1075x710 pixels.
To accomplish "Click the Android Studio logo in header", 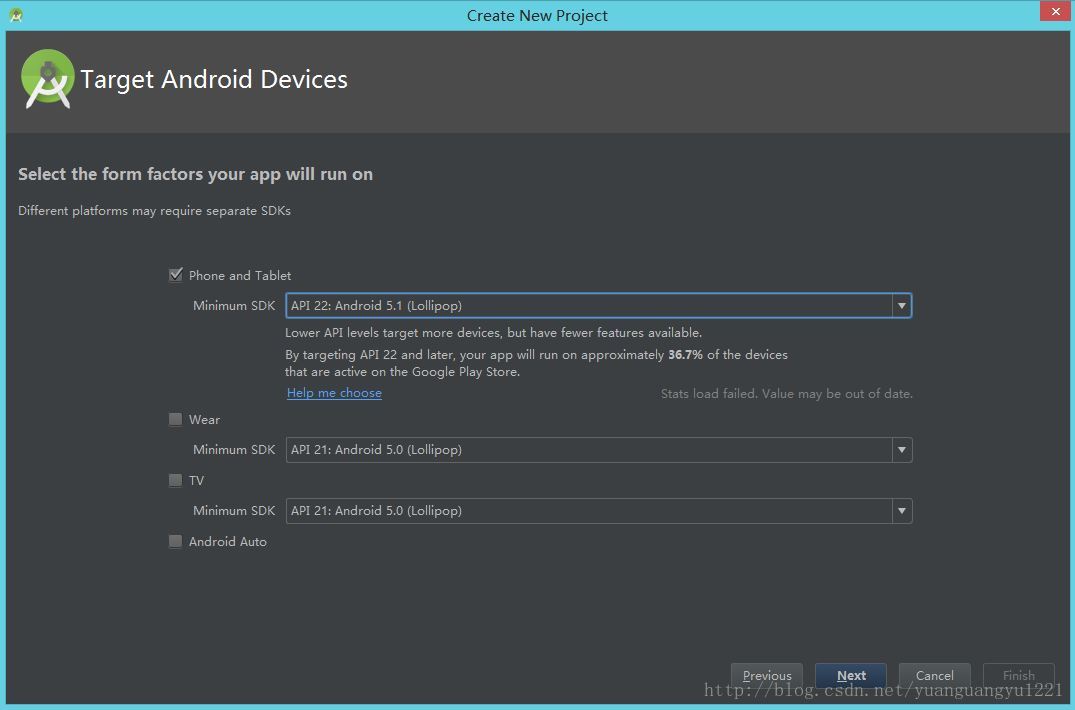I will [x=47, y=79].
